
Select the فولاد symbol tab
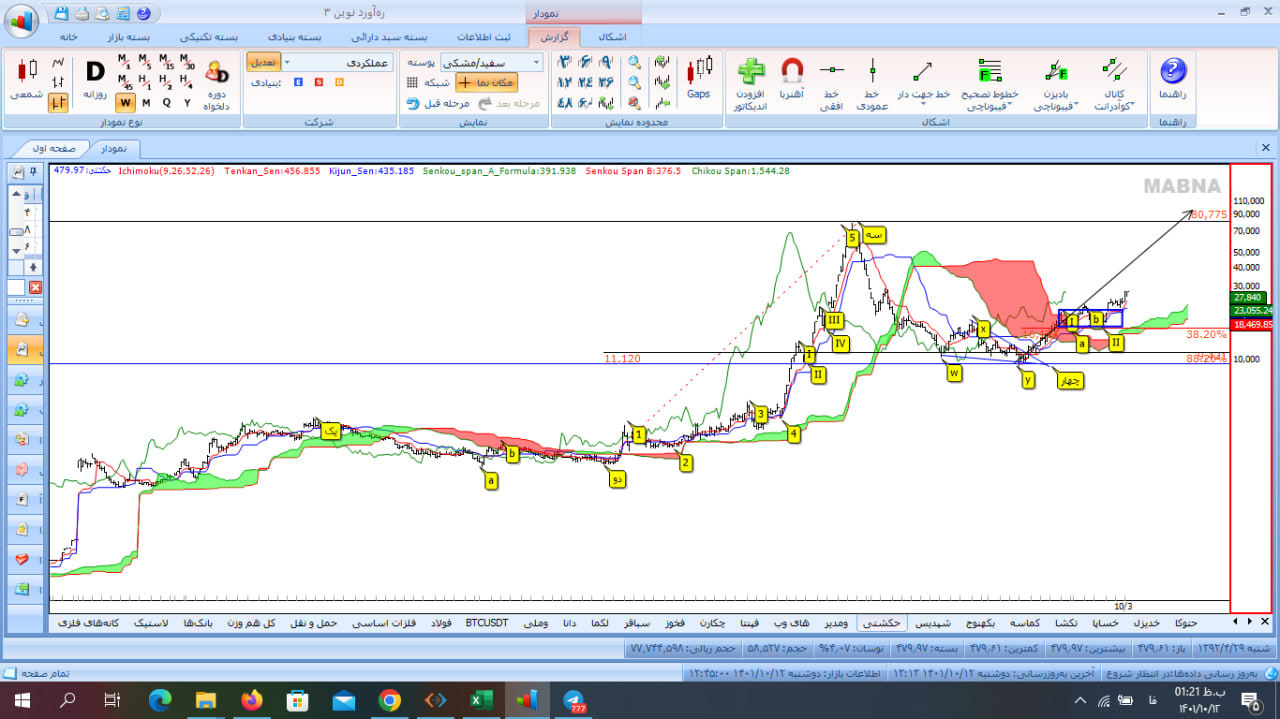[441, 623]
